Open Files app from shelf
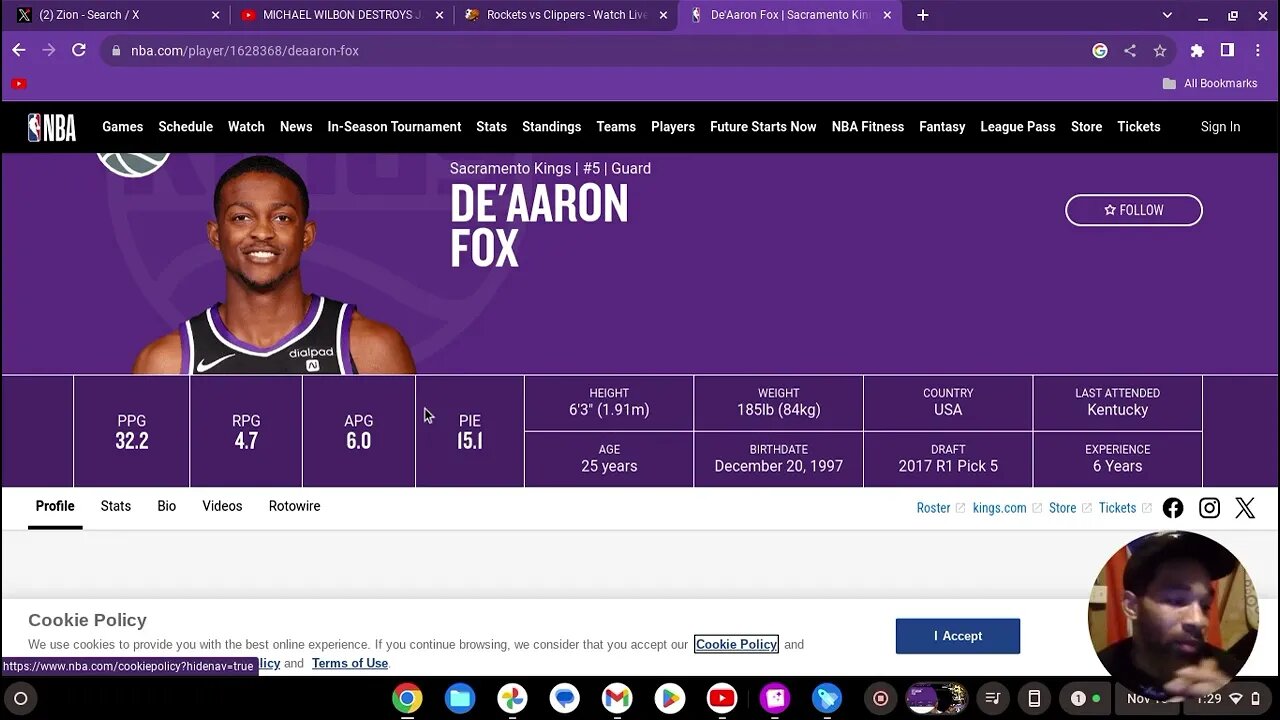The image size is (1280, 720). (x=460, y=698)
